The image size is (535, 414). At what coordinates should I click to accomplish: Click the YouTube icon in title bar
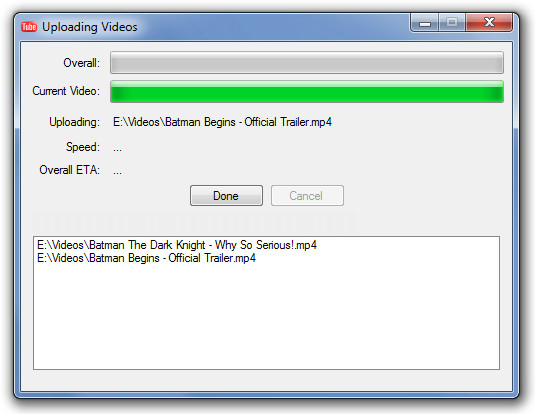click(29, 27)
